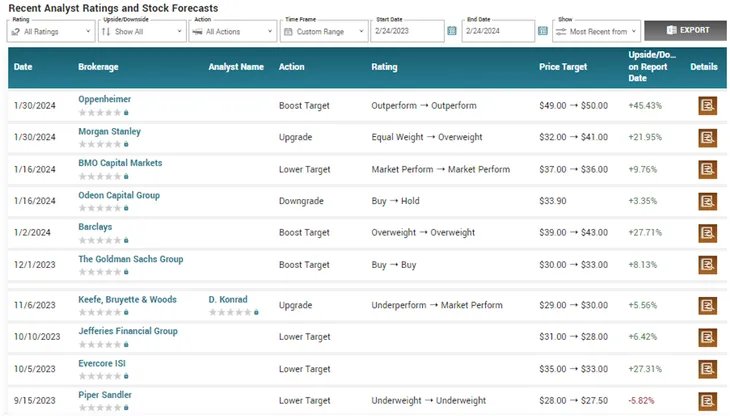The image size is (730, 416).
Task: Open details icon for Oppenheimer row
Action: (707, 106)
